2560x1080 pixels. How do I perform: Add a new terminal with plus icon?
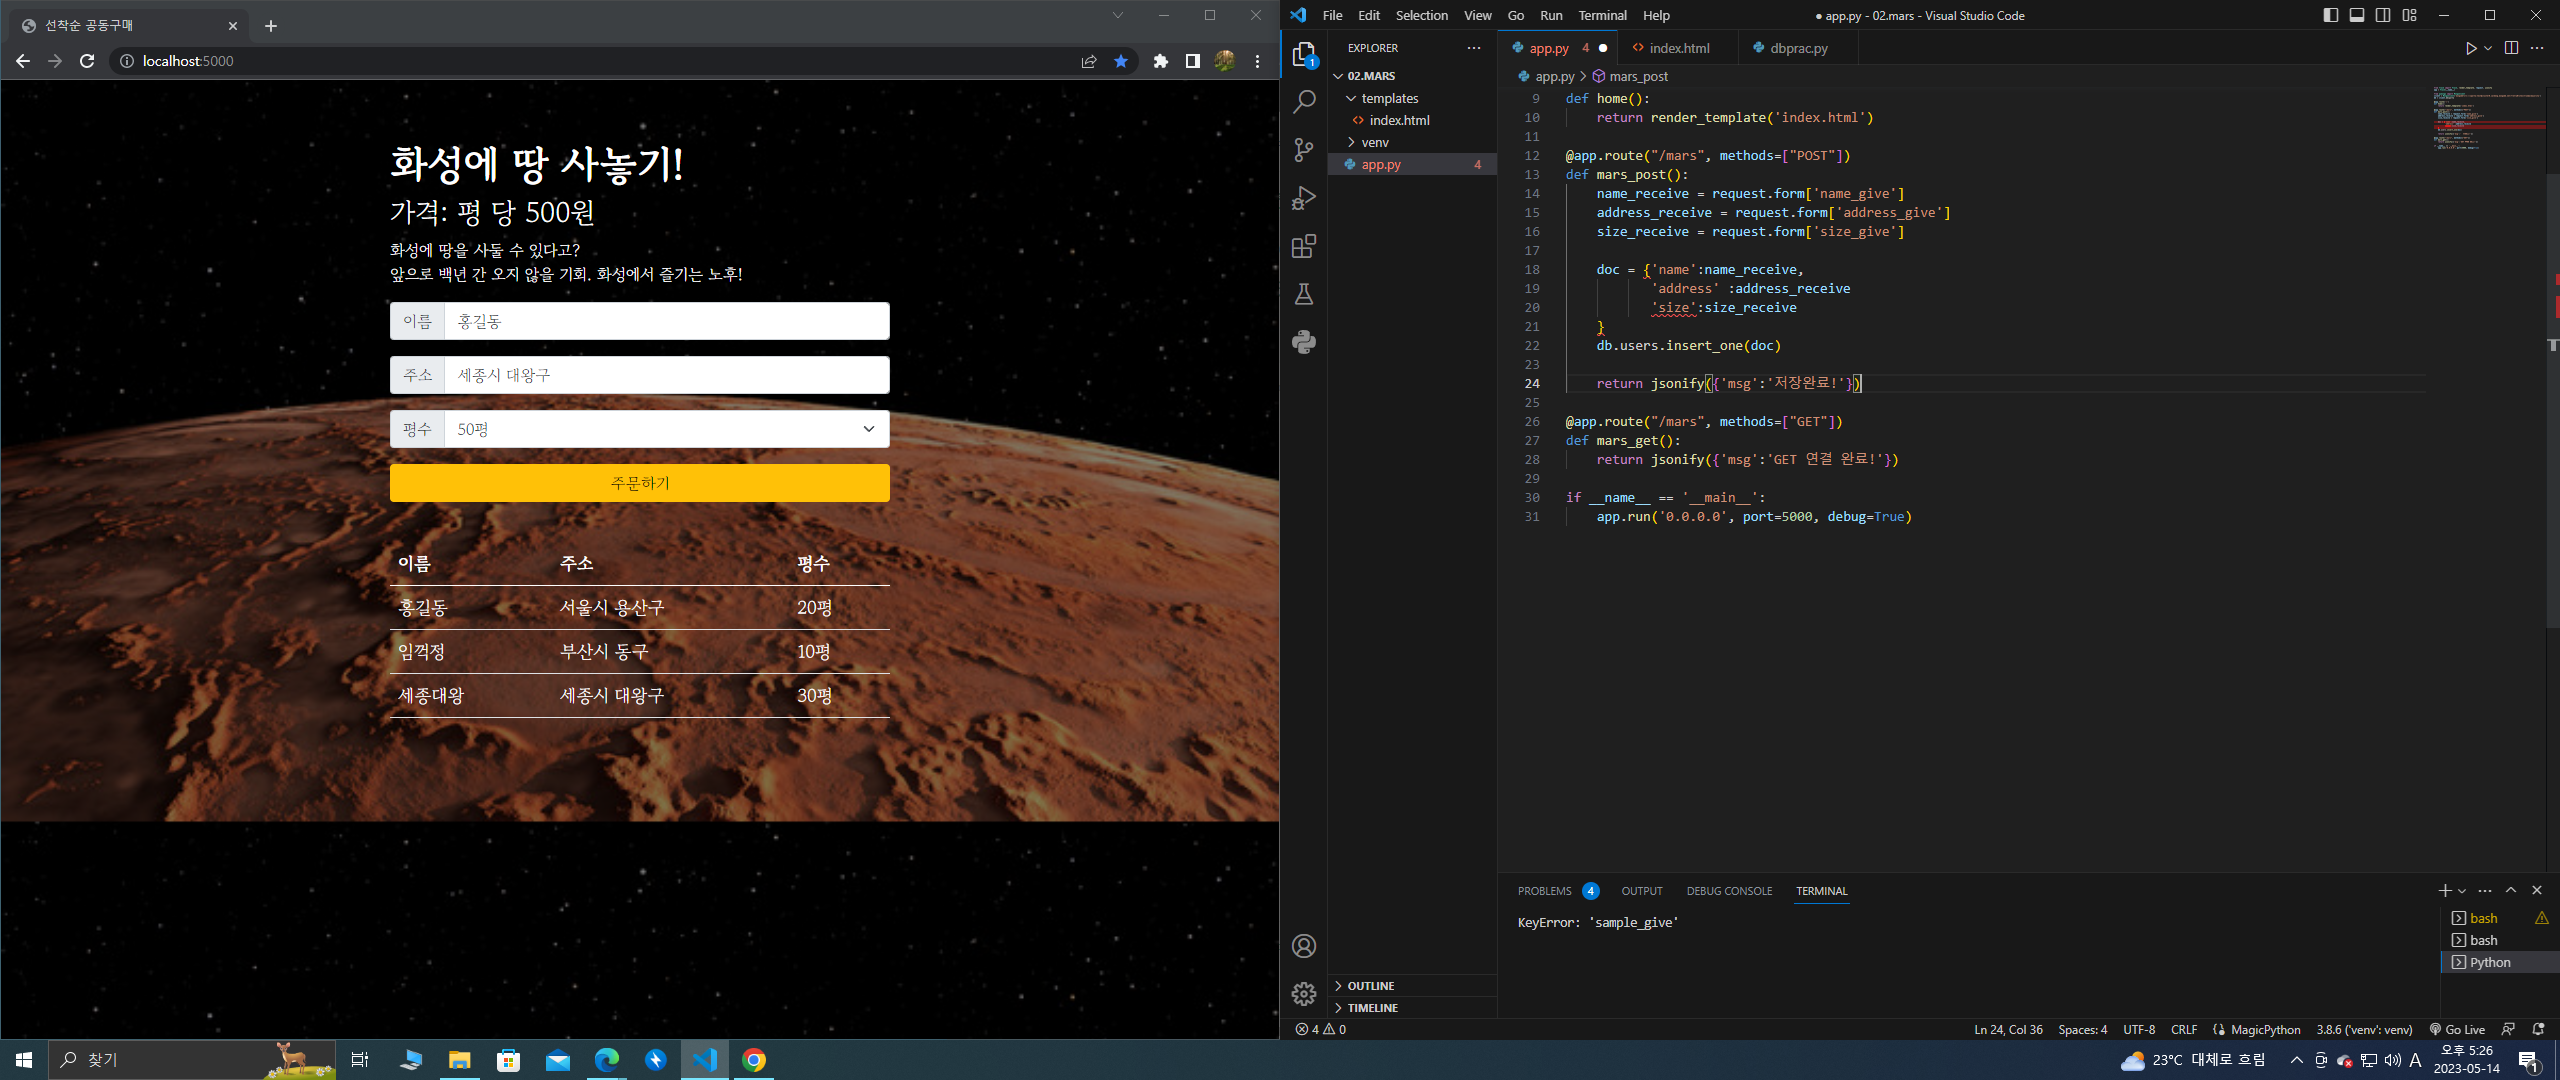[2444, 891]
